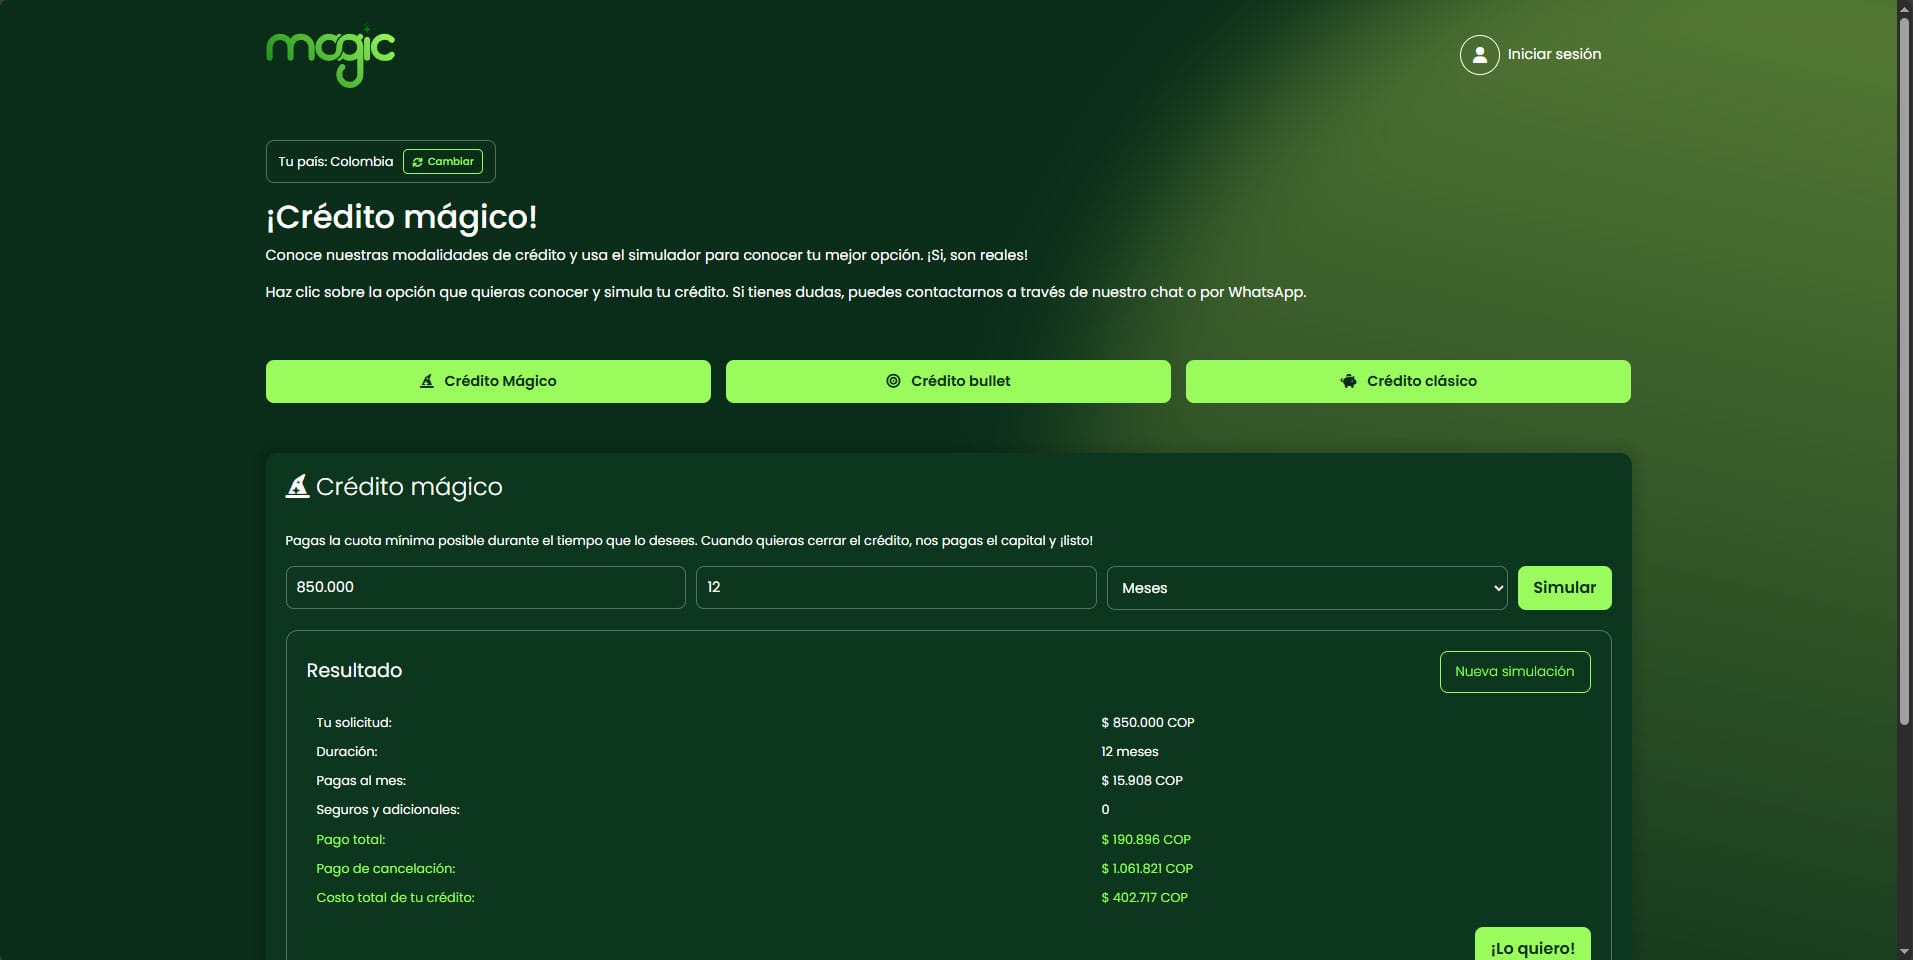Screen dimensions: 1913x960
Task: Click piggy bank icon on Crédito clásico button
Action: coord(1348,381)
